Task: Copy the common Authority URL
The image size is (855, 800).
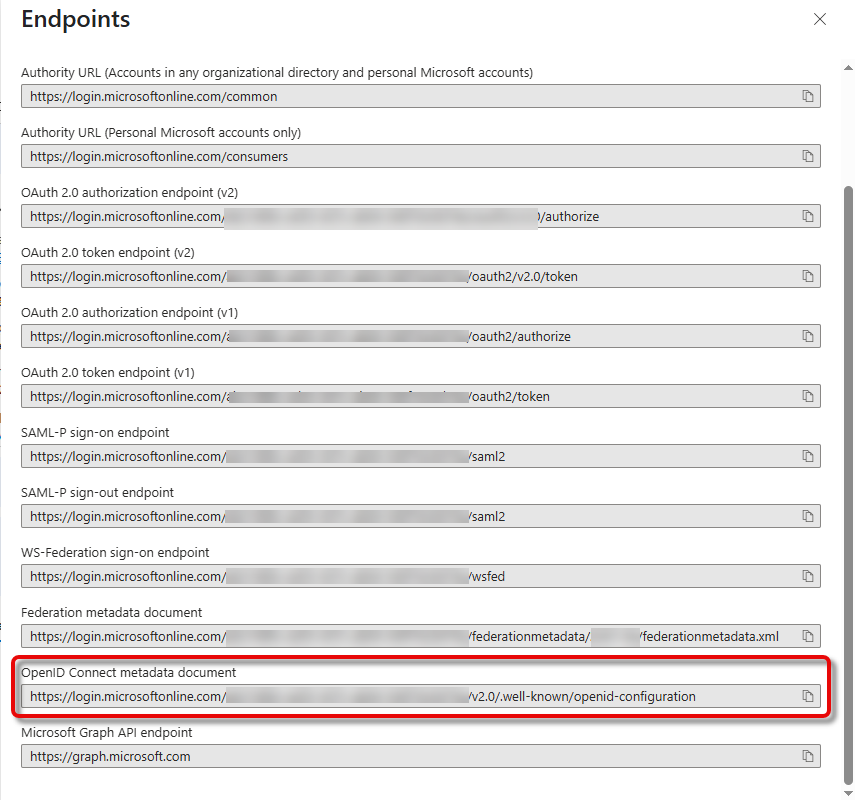Action: coord(807,97)
